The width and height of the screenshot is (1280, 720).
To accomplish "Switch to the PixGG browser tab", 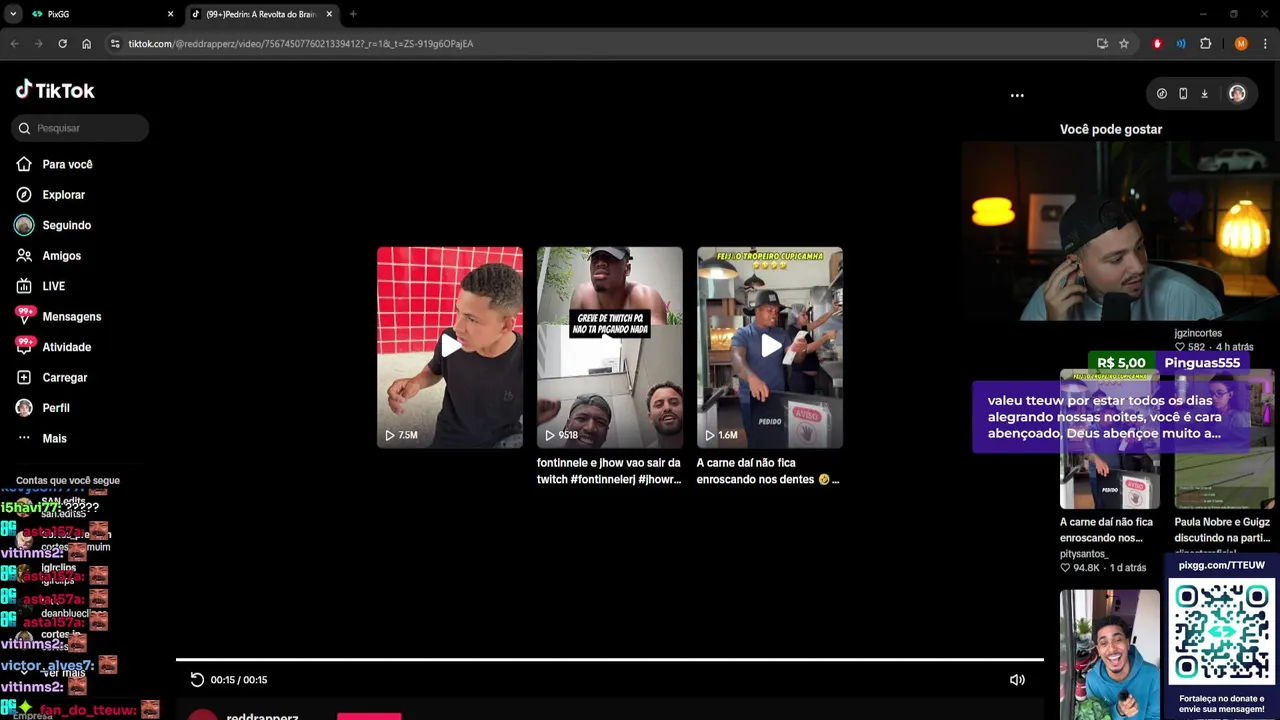I will (100, 14).
